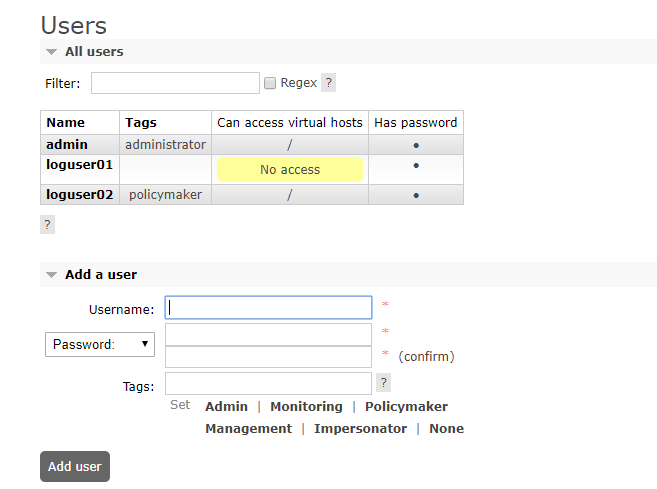Click the Tags input field

point(269,383)
